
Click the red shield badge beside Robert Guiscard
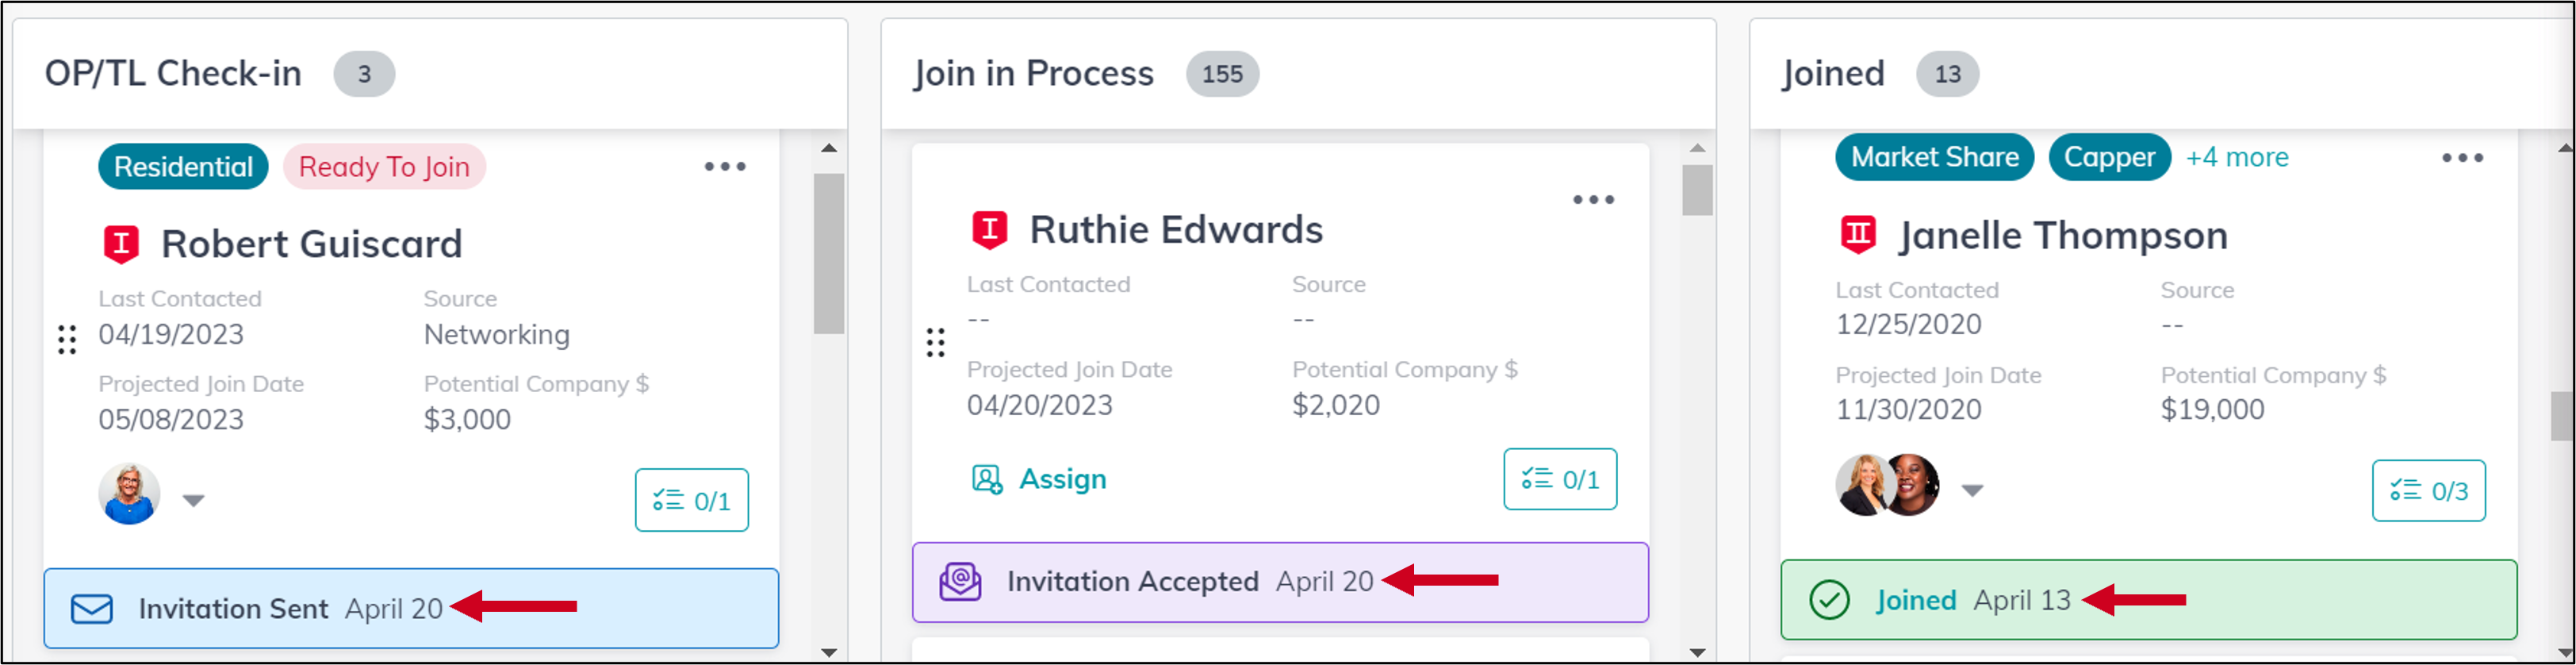pyautogui.click(x=121, y=244)
